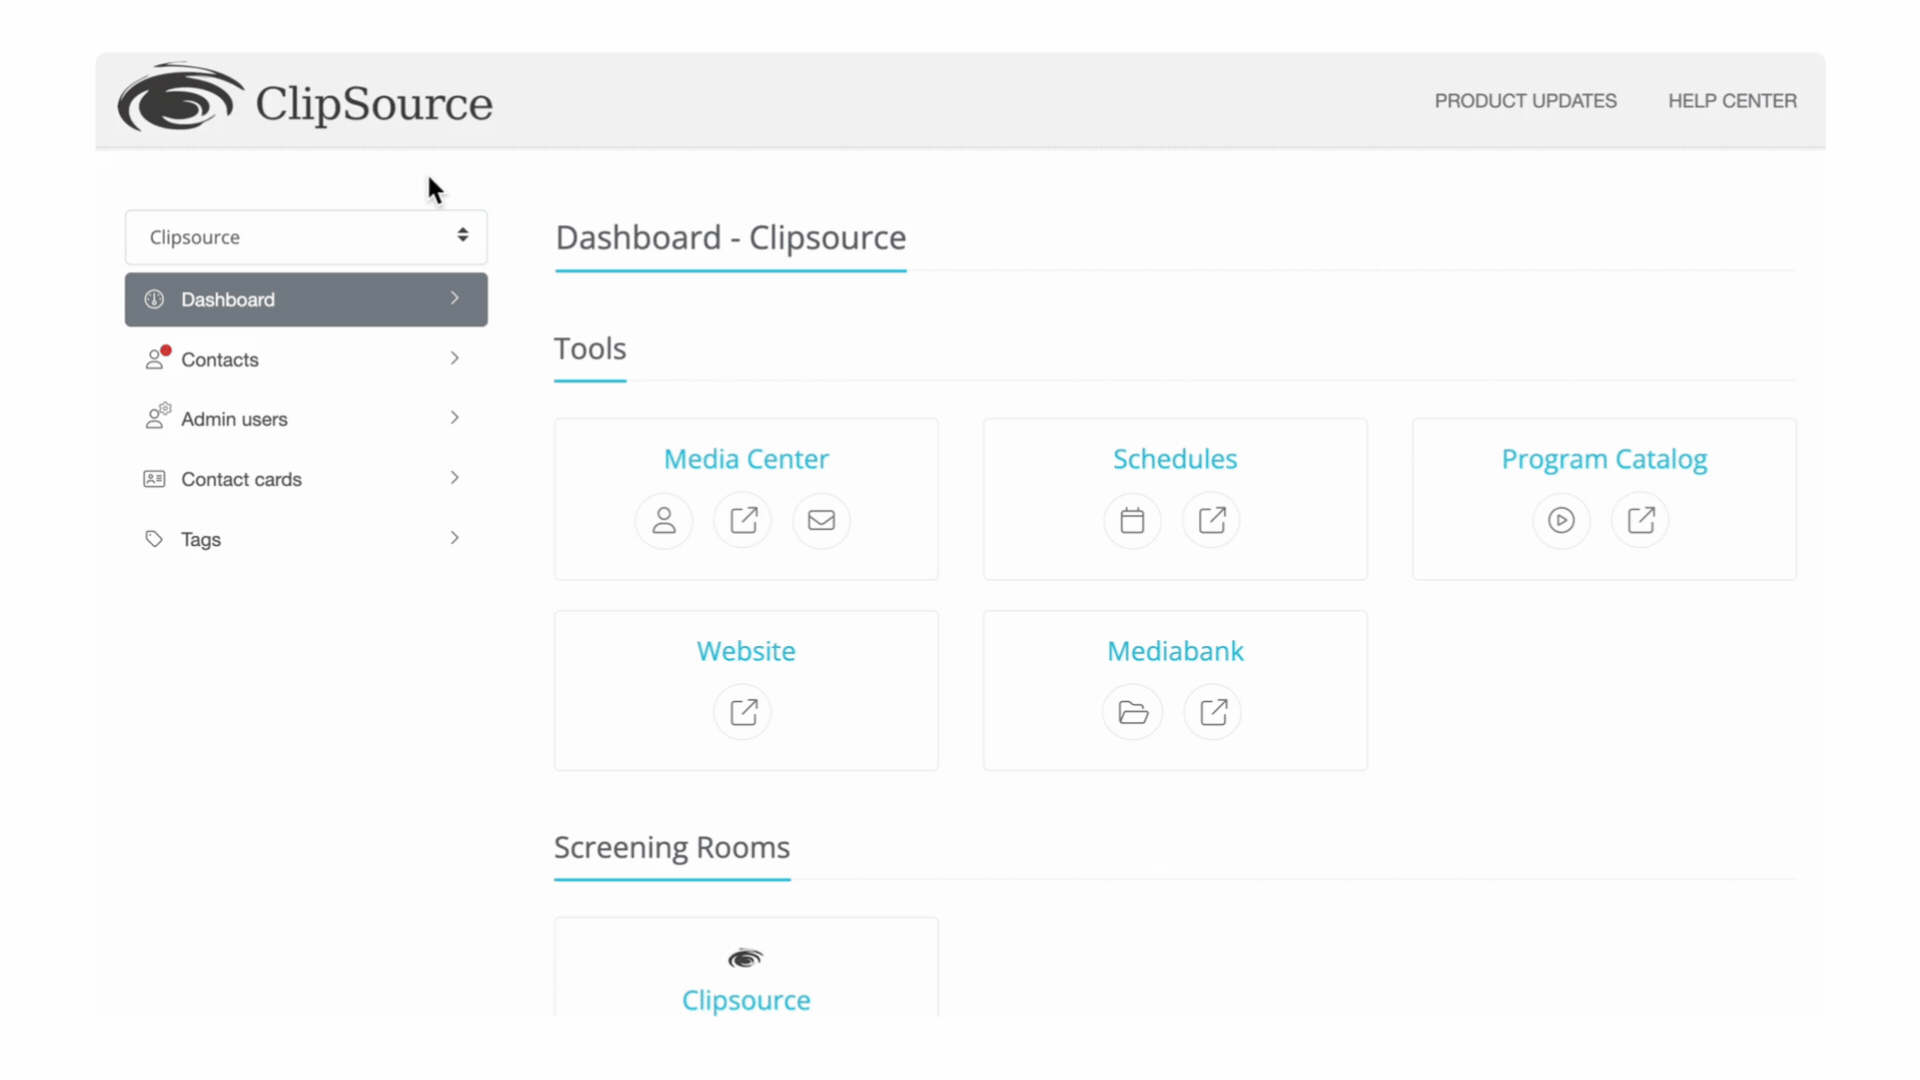Click the Contact cards ID card icon

[154, 479]
